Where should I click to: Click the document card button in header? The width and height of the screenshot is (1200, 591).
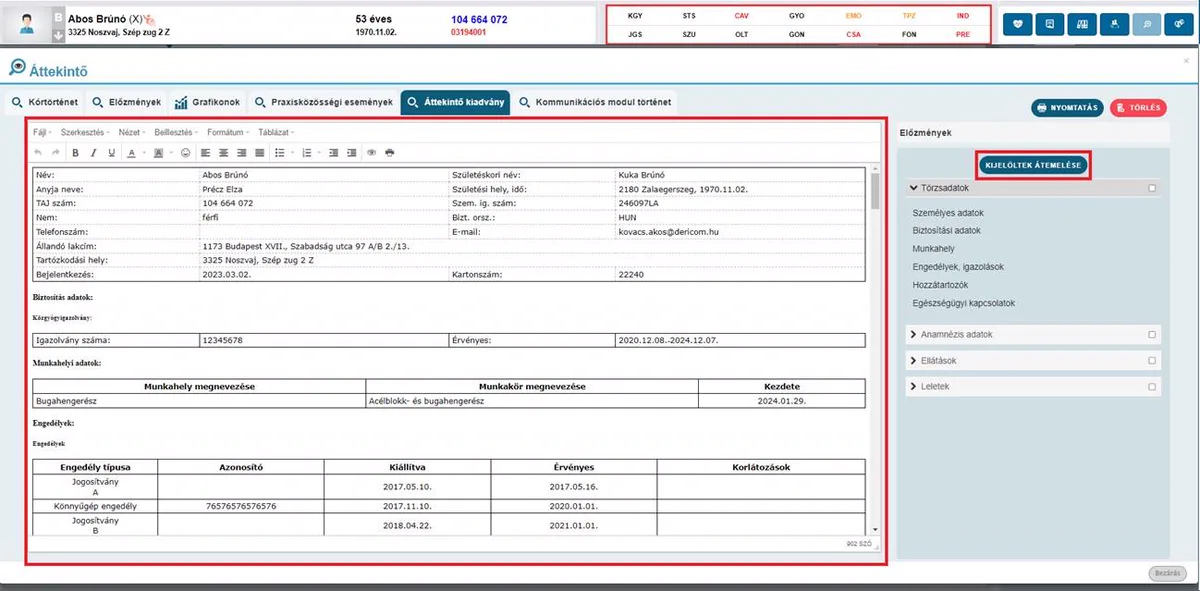tap(1049, 23)
